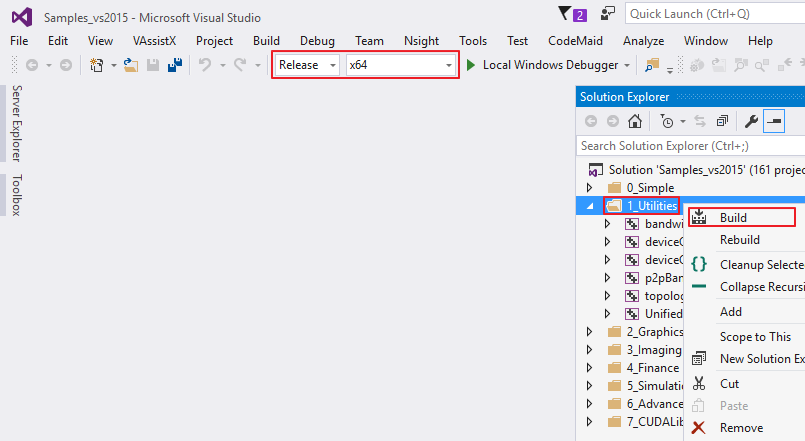
Task: Click the Cut scissors icon
Action: 699,384
